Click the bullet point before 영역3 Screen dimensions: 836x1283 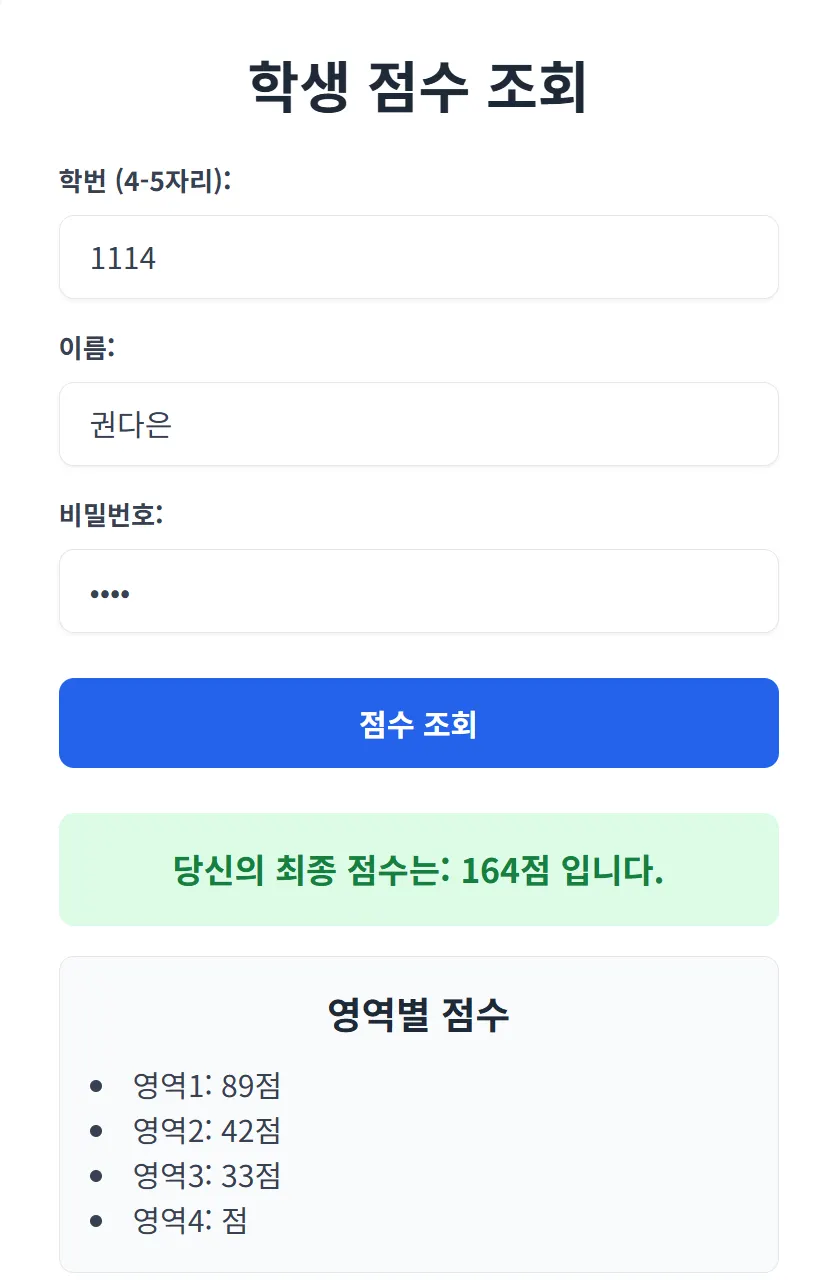pyautogui.click(x=96, y=1176)
